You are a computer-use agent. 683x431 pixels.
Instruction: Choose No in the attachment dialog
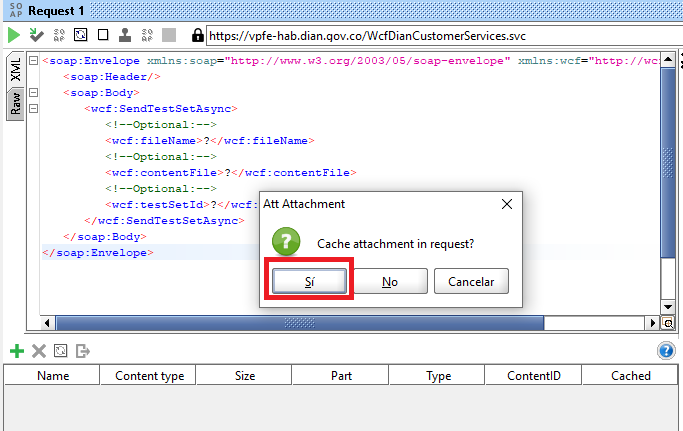click(x=390, y=282)
